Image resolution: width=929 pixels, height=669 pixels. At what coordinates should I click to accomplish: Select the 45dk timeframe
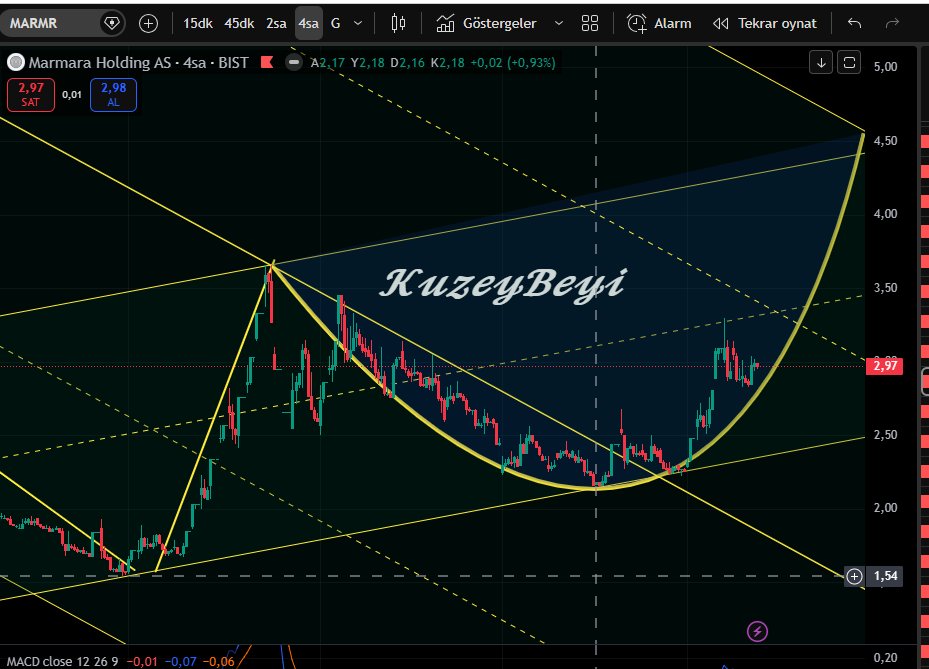(239, 23)
